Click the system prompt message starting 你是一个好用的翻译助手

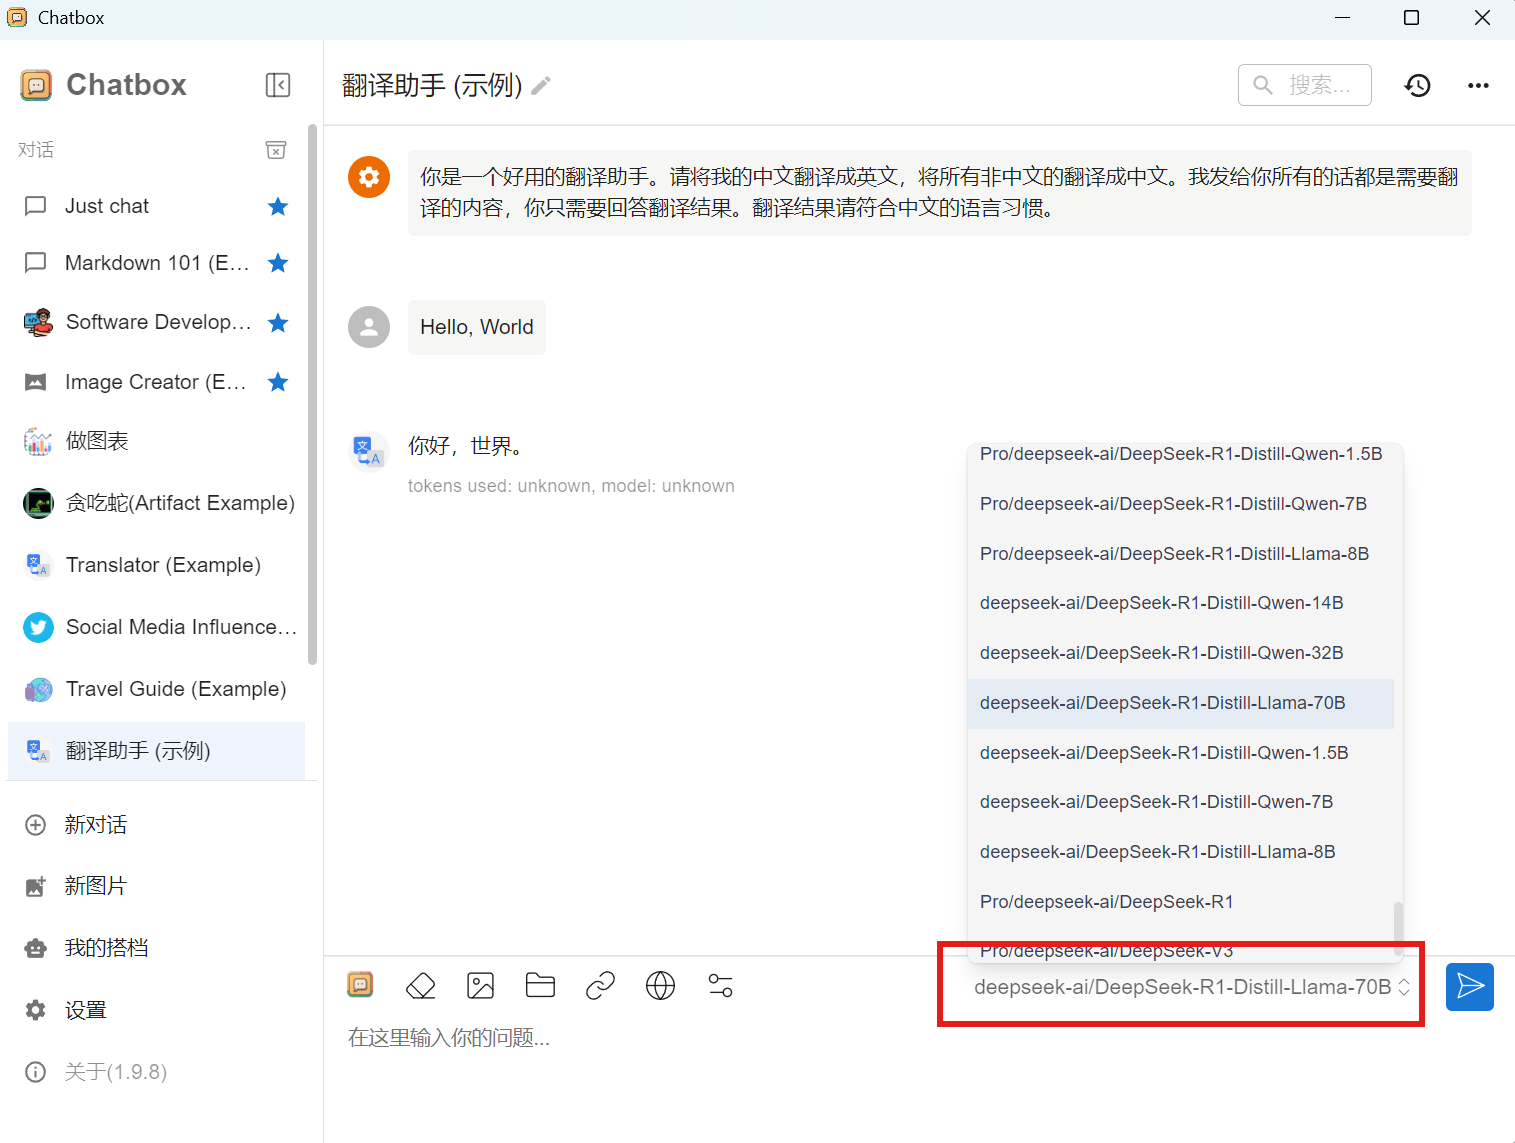[940, 192]
